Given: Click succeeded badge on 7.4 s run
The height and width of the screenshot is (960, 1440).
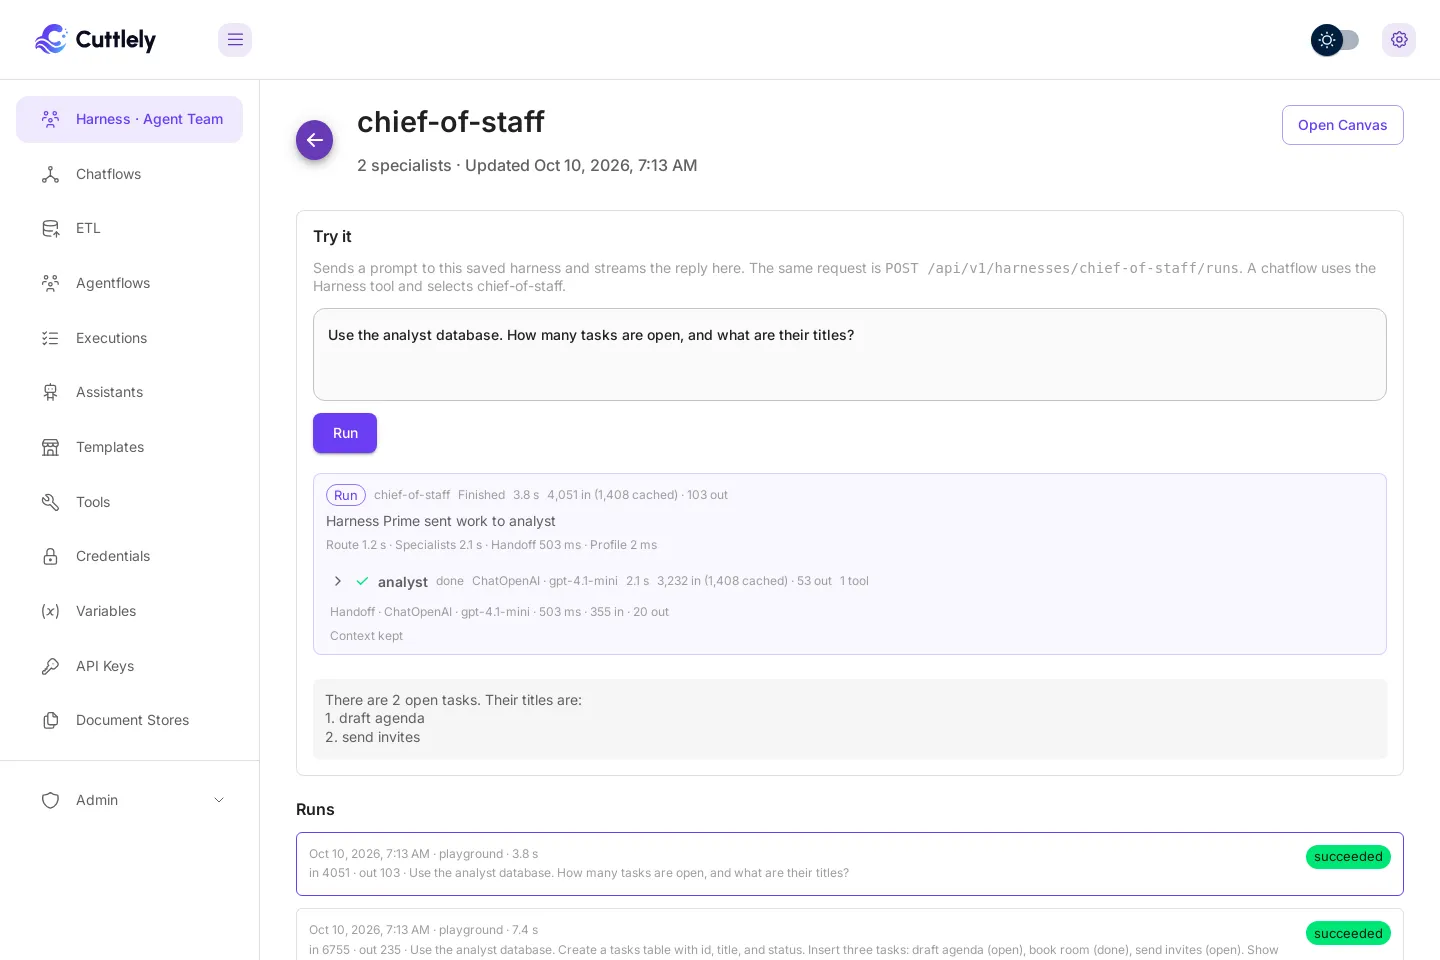Looking at the screenshot, I should (x=1348, y=933).
